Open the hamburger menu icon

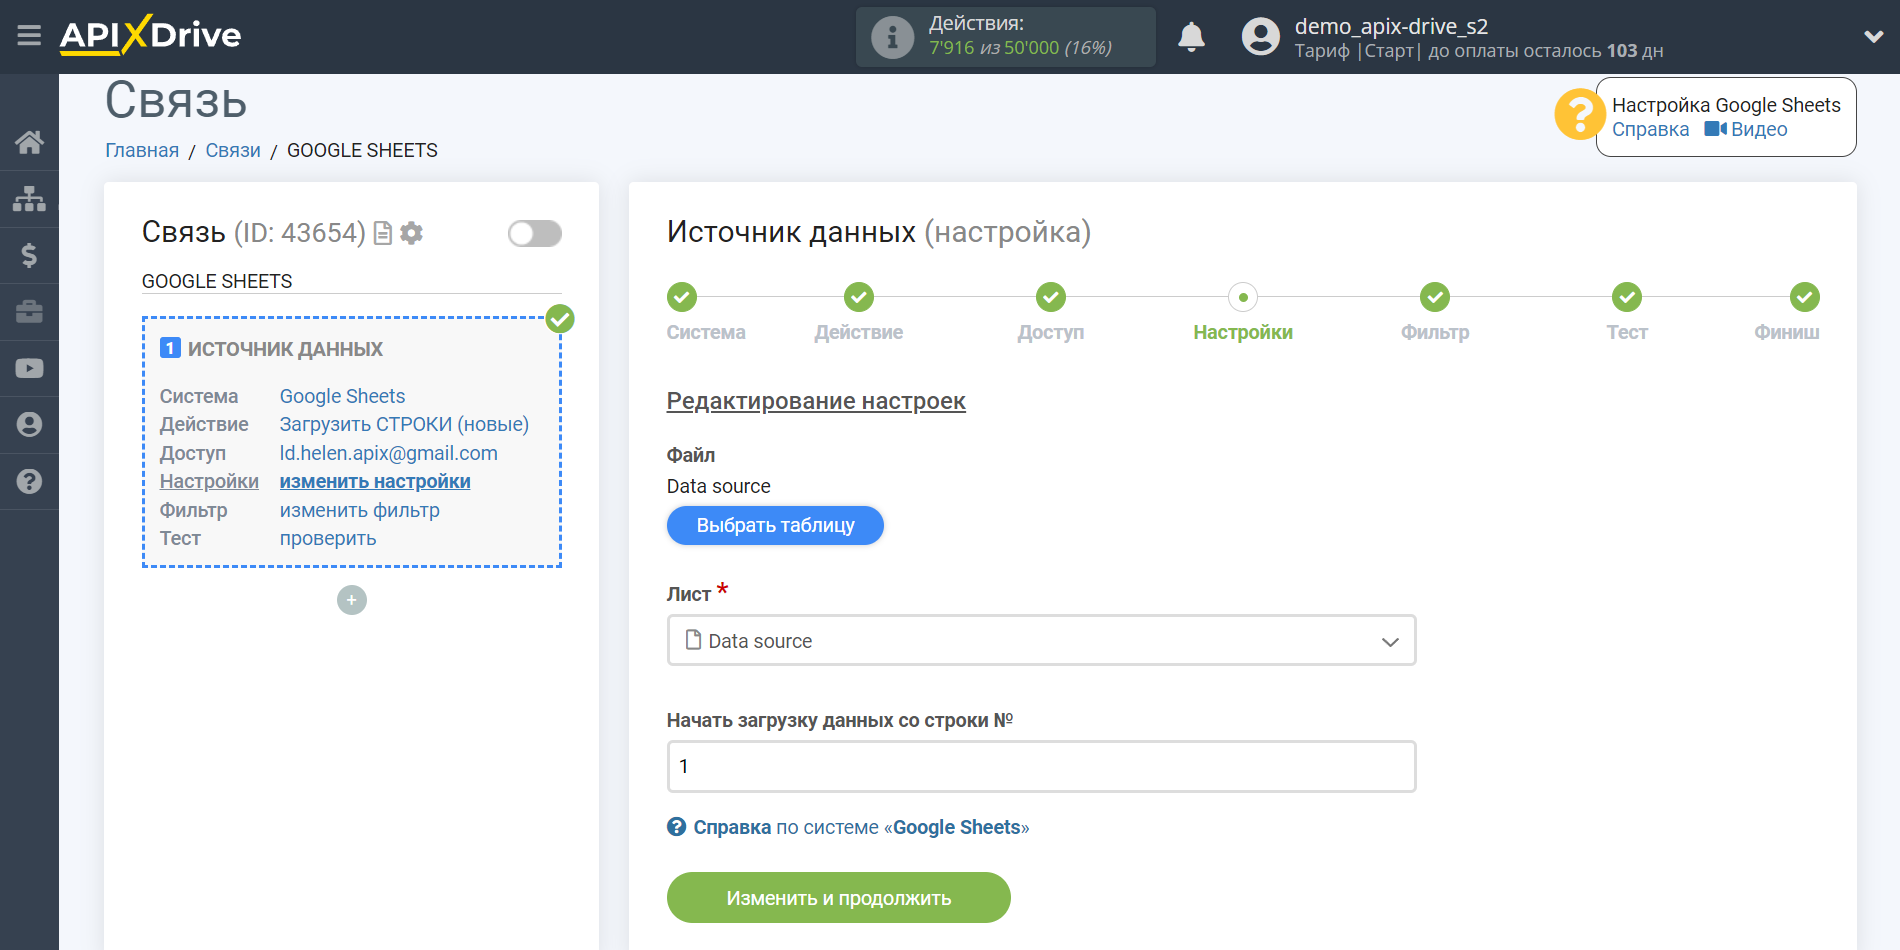pyautogui.click(x=29, y=36)
